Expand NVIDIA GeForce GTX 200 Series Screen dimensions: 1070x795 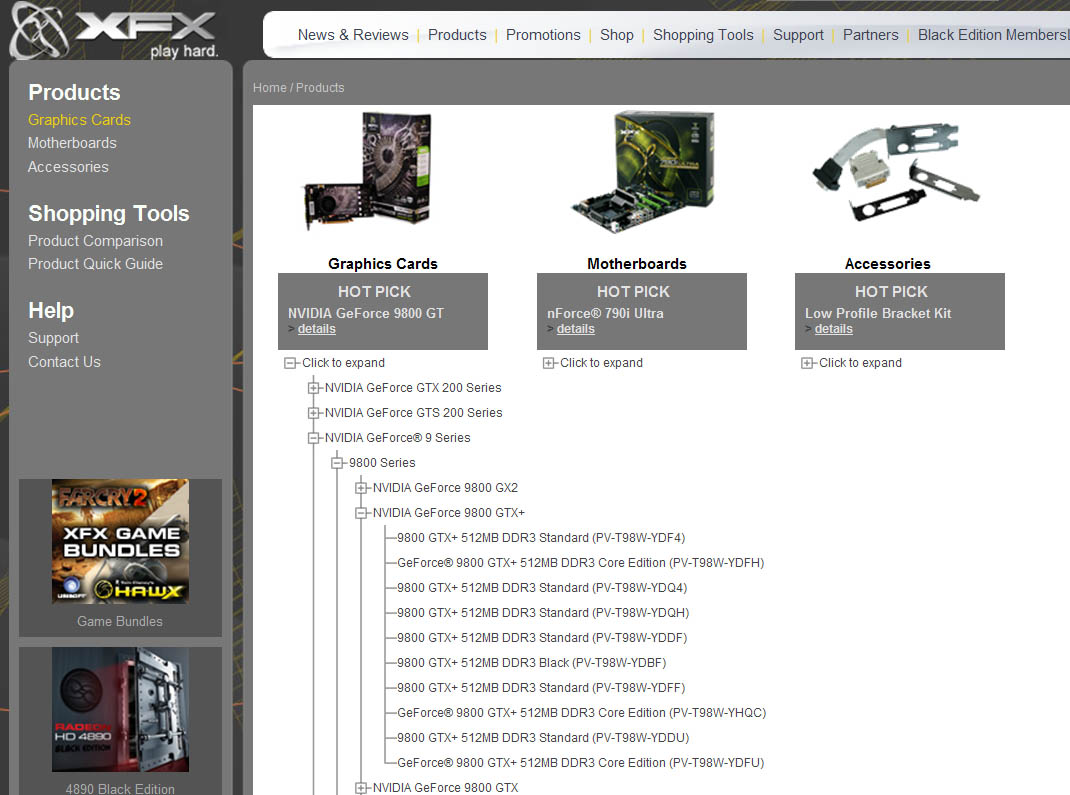click(313, 388)
